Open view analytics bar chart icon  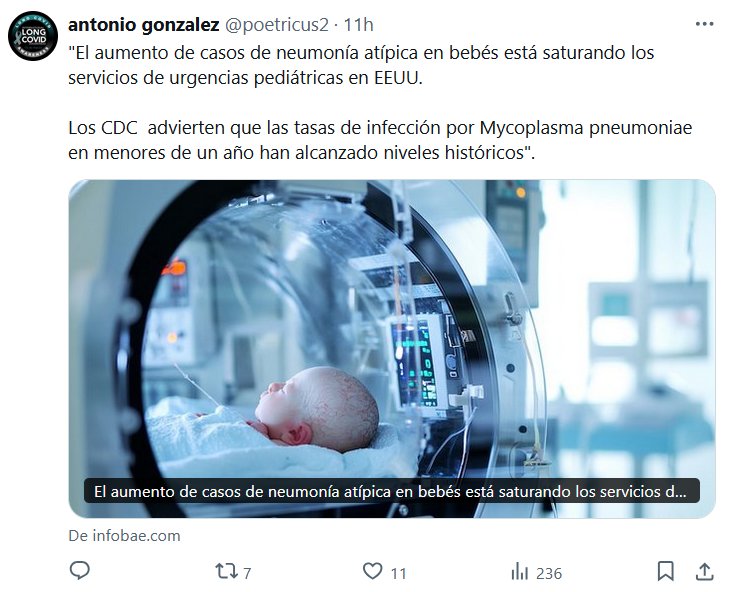(520, 571)
